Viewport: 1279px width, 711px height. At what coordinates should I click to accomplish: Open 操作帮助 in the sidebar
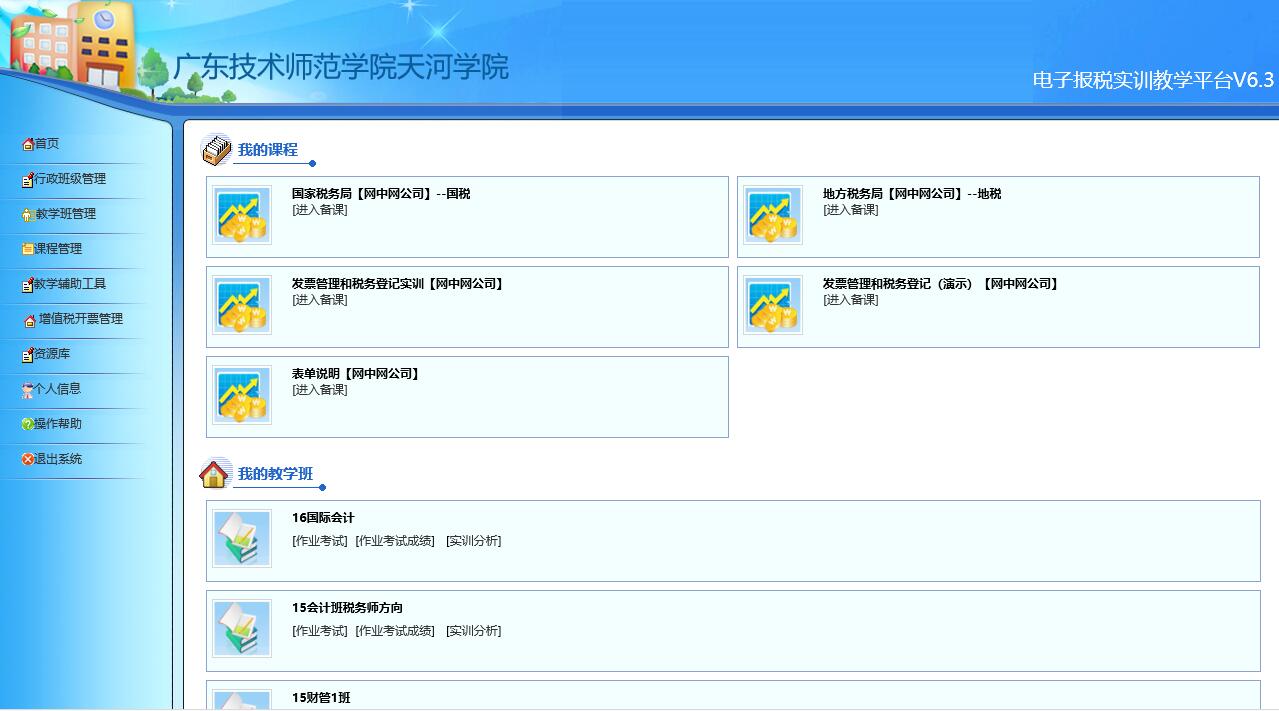58,424
